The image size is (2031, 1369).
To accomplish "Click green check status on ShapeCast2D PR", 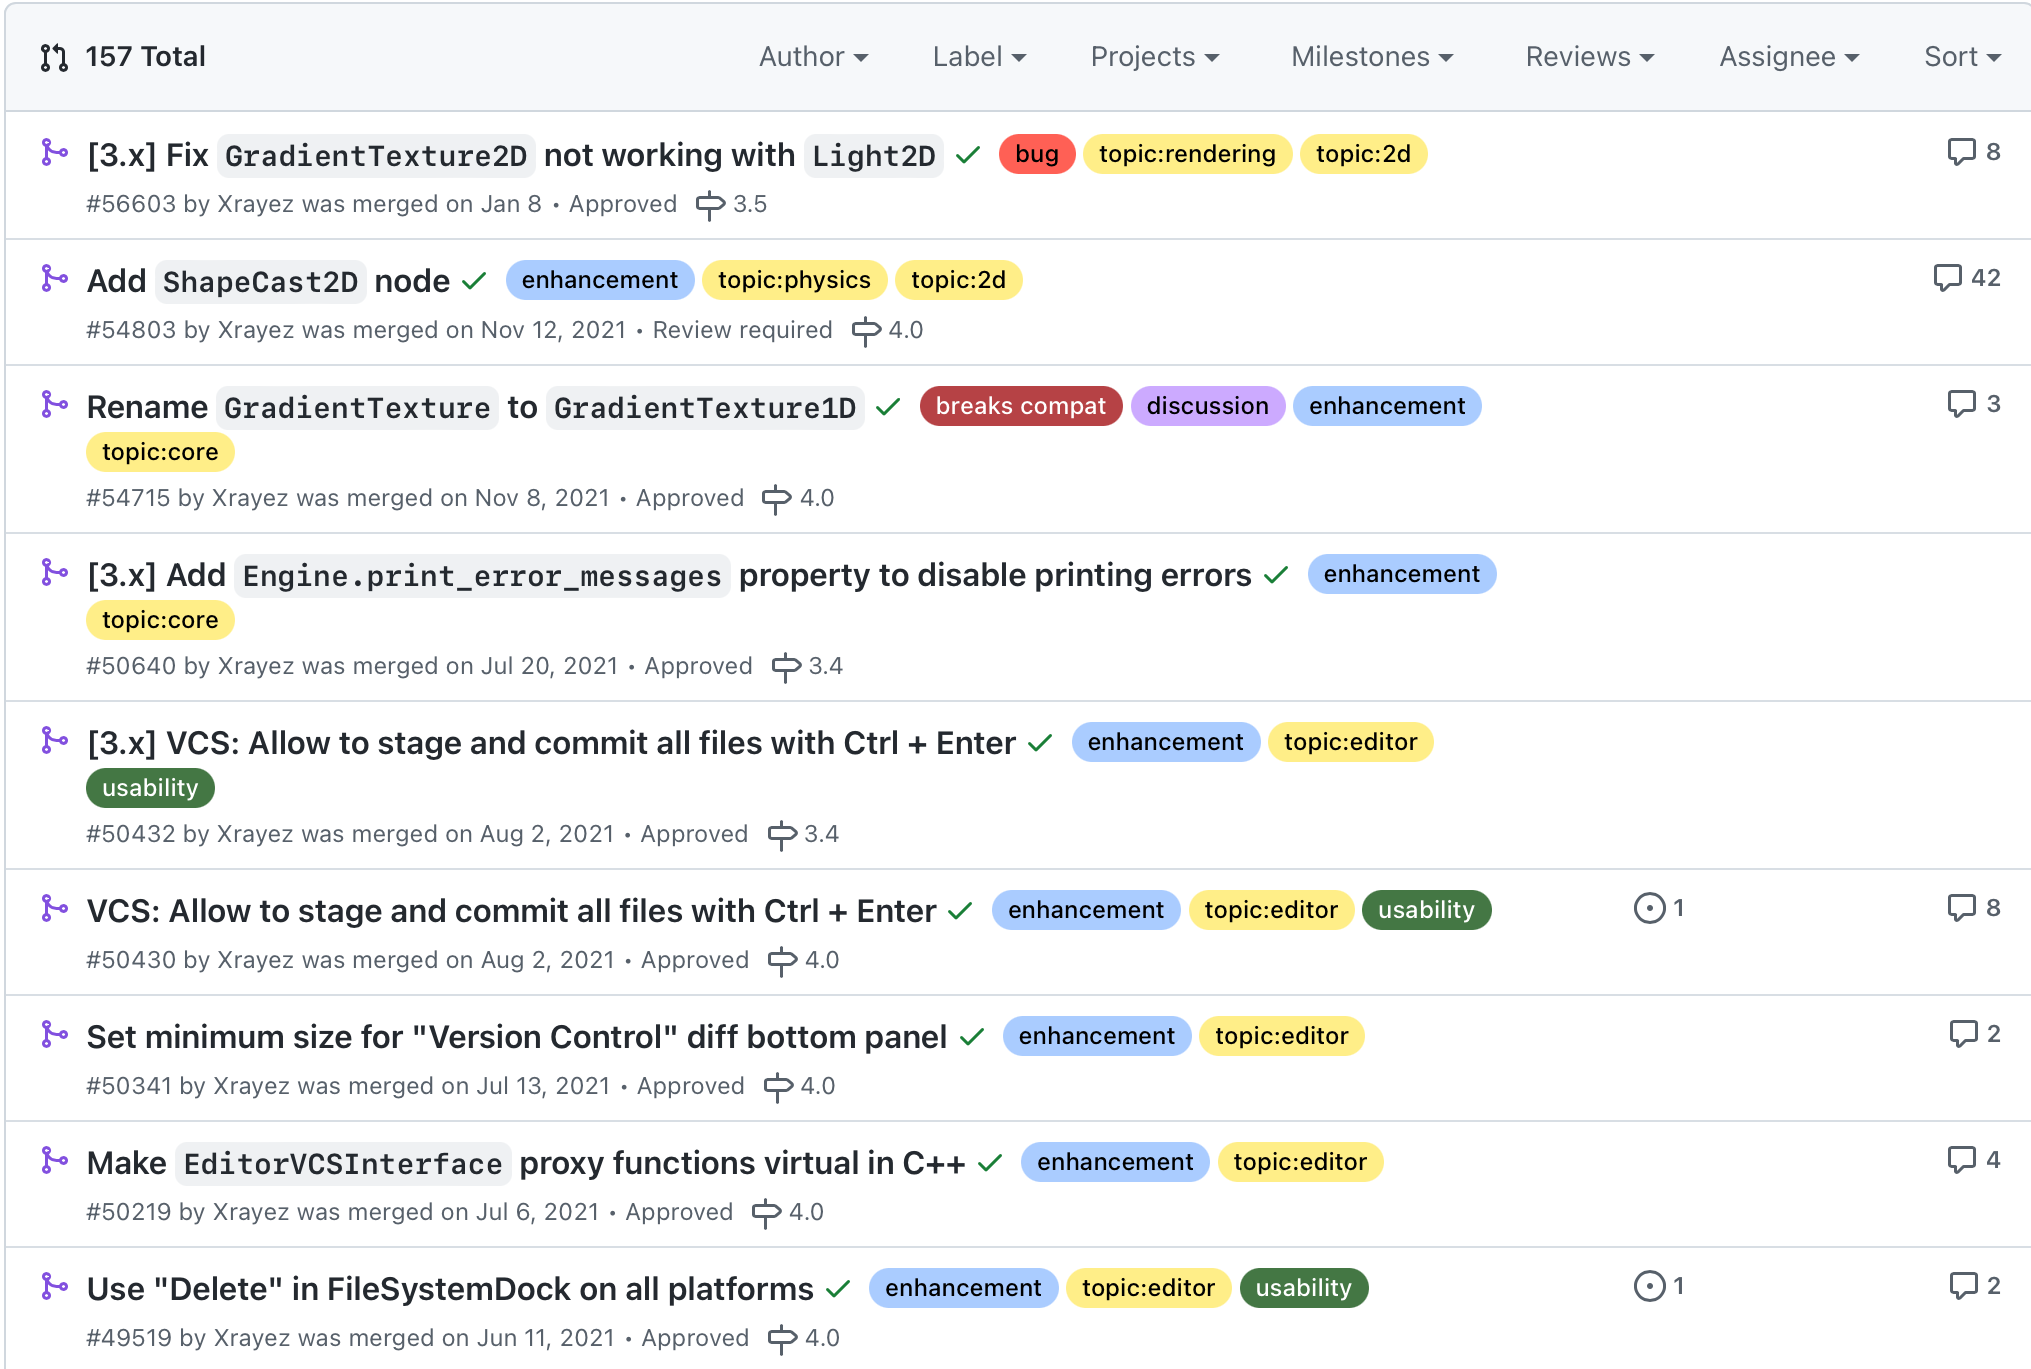I will (x=474, y=282).
